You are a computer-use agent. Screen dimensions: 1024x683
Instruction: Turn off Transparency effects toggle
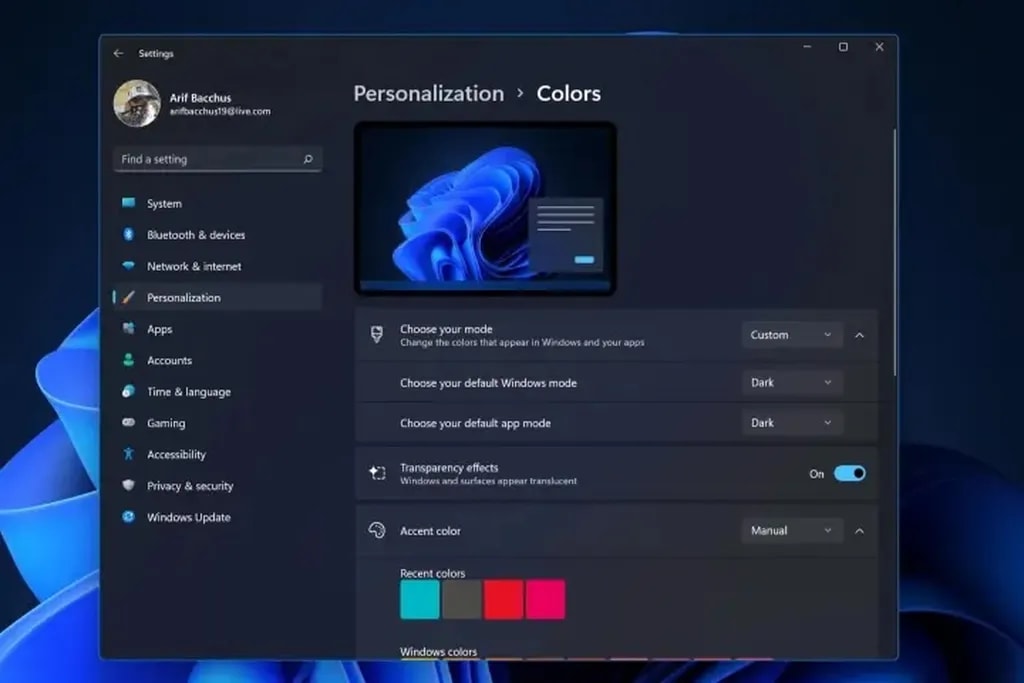(x=849, y=474)
